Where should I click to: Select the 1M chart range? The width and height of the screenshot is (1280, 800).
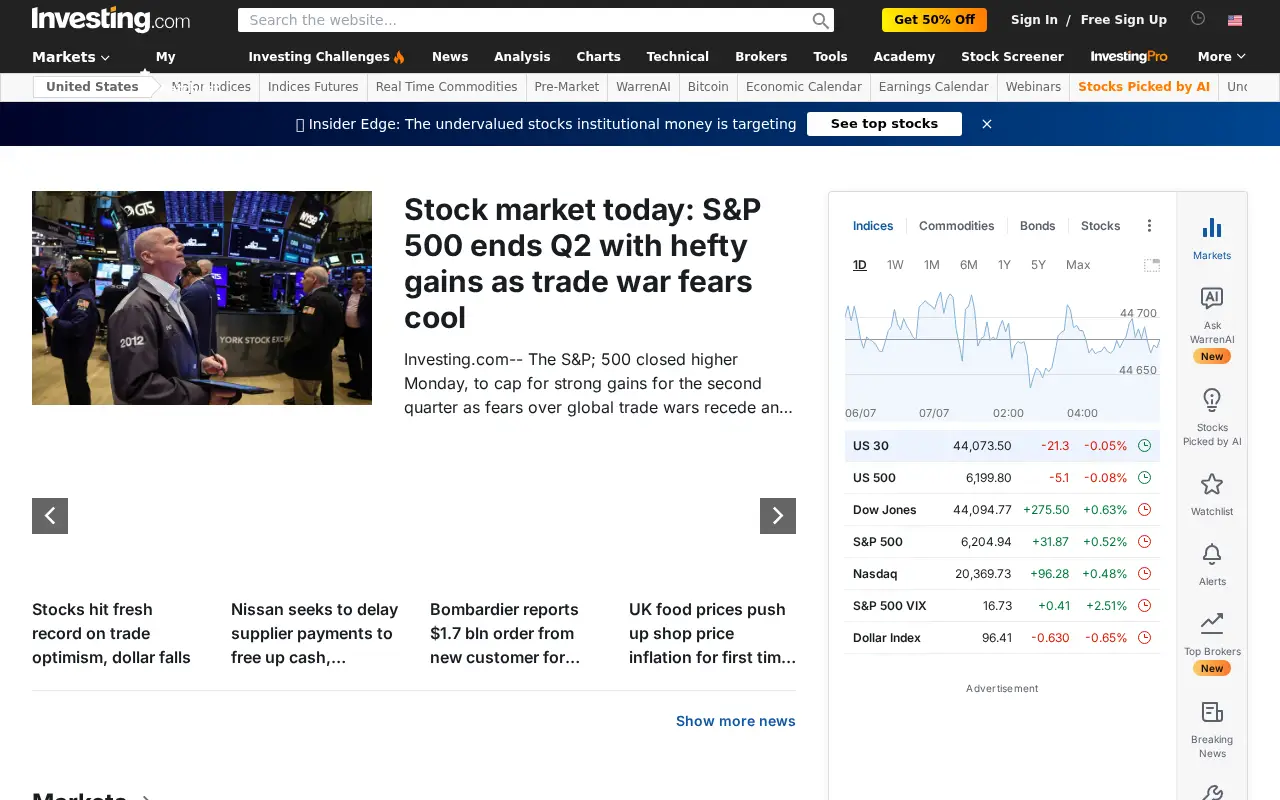(931, 265)
